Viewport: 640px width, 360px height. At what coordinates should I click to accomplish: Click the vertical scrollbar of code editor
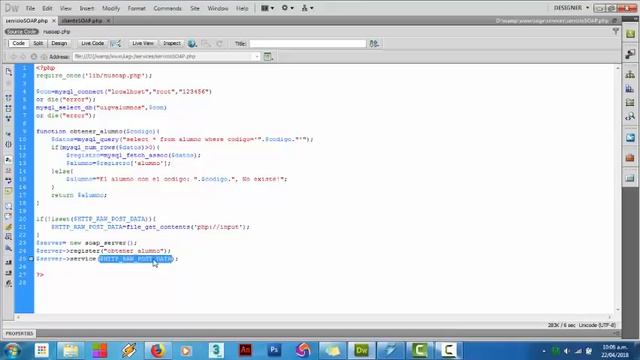coord(618,189)
